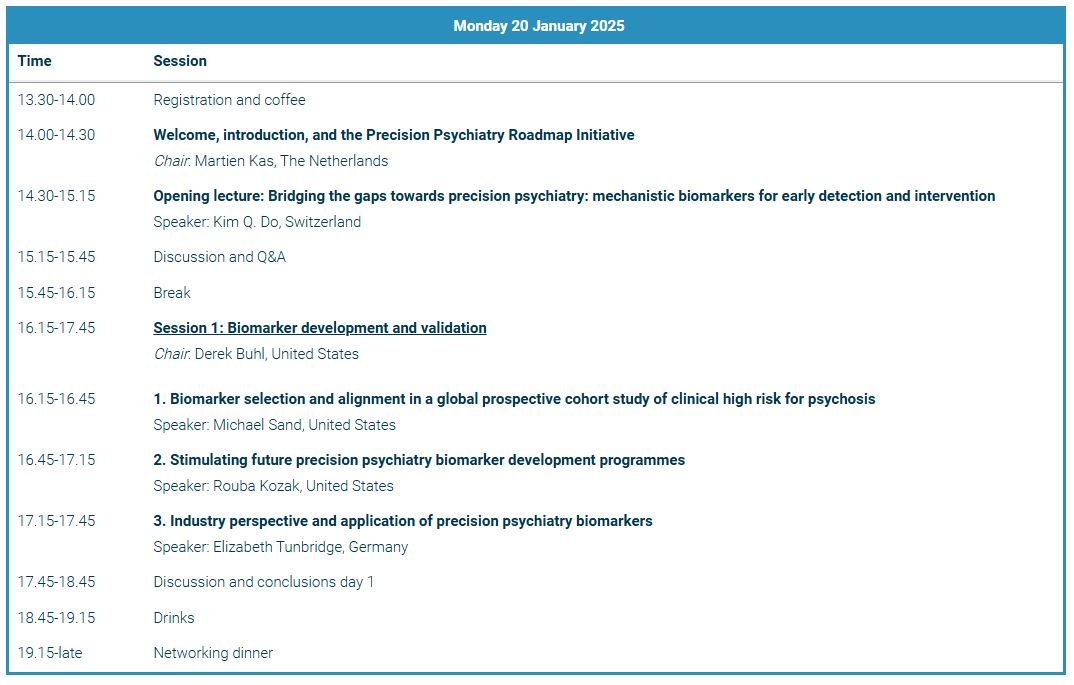This screenshot has height=685, width=1074.
Task: Select Discussion and conclusions day 1
Action: pyautogui.click(x=264, y=582)
